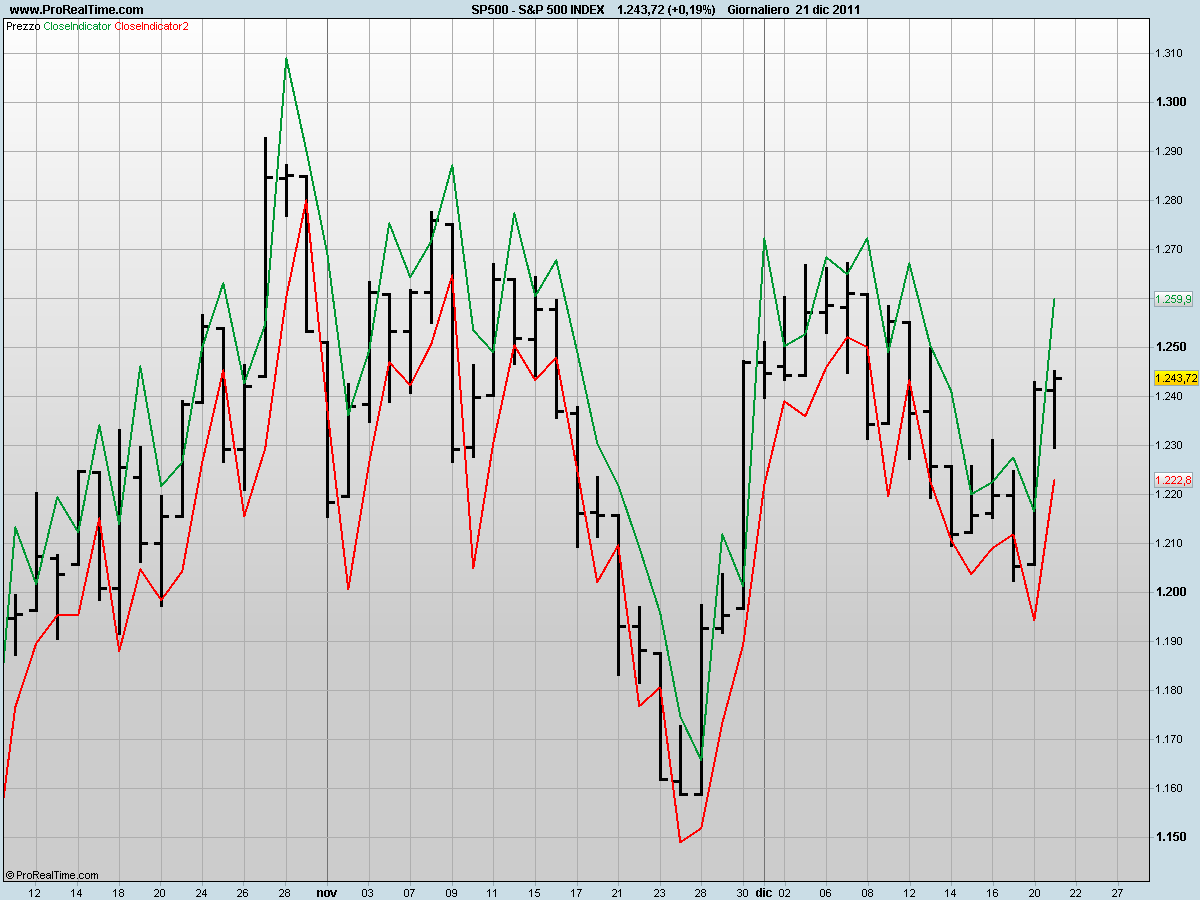Screen dimensions: 1200x900
Task: Click the 15 date label on time axis
Action: pos(534,891)
